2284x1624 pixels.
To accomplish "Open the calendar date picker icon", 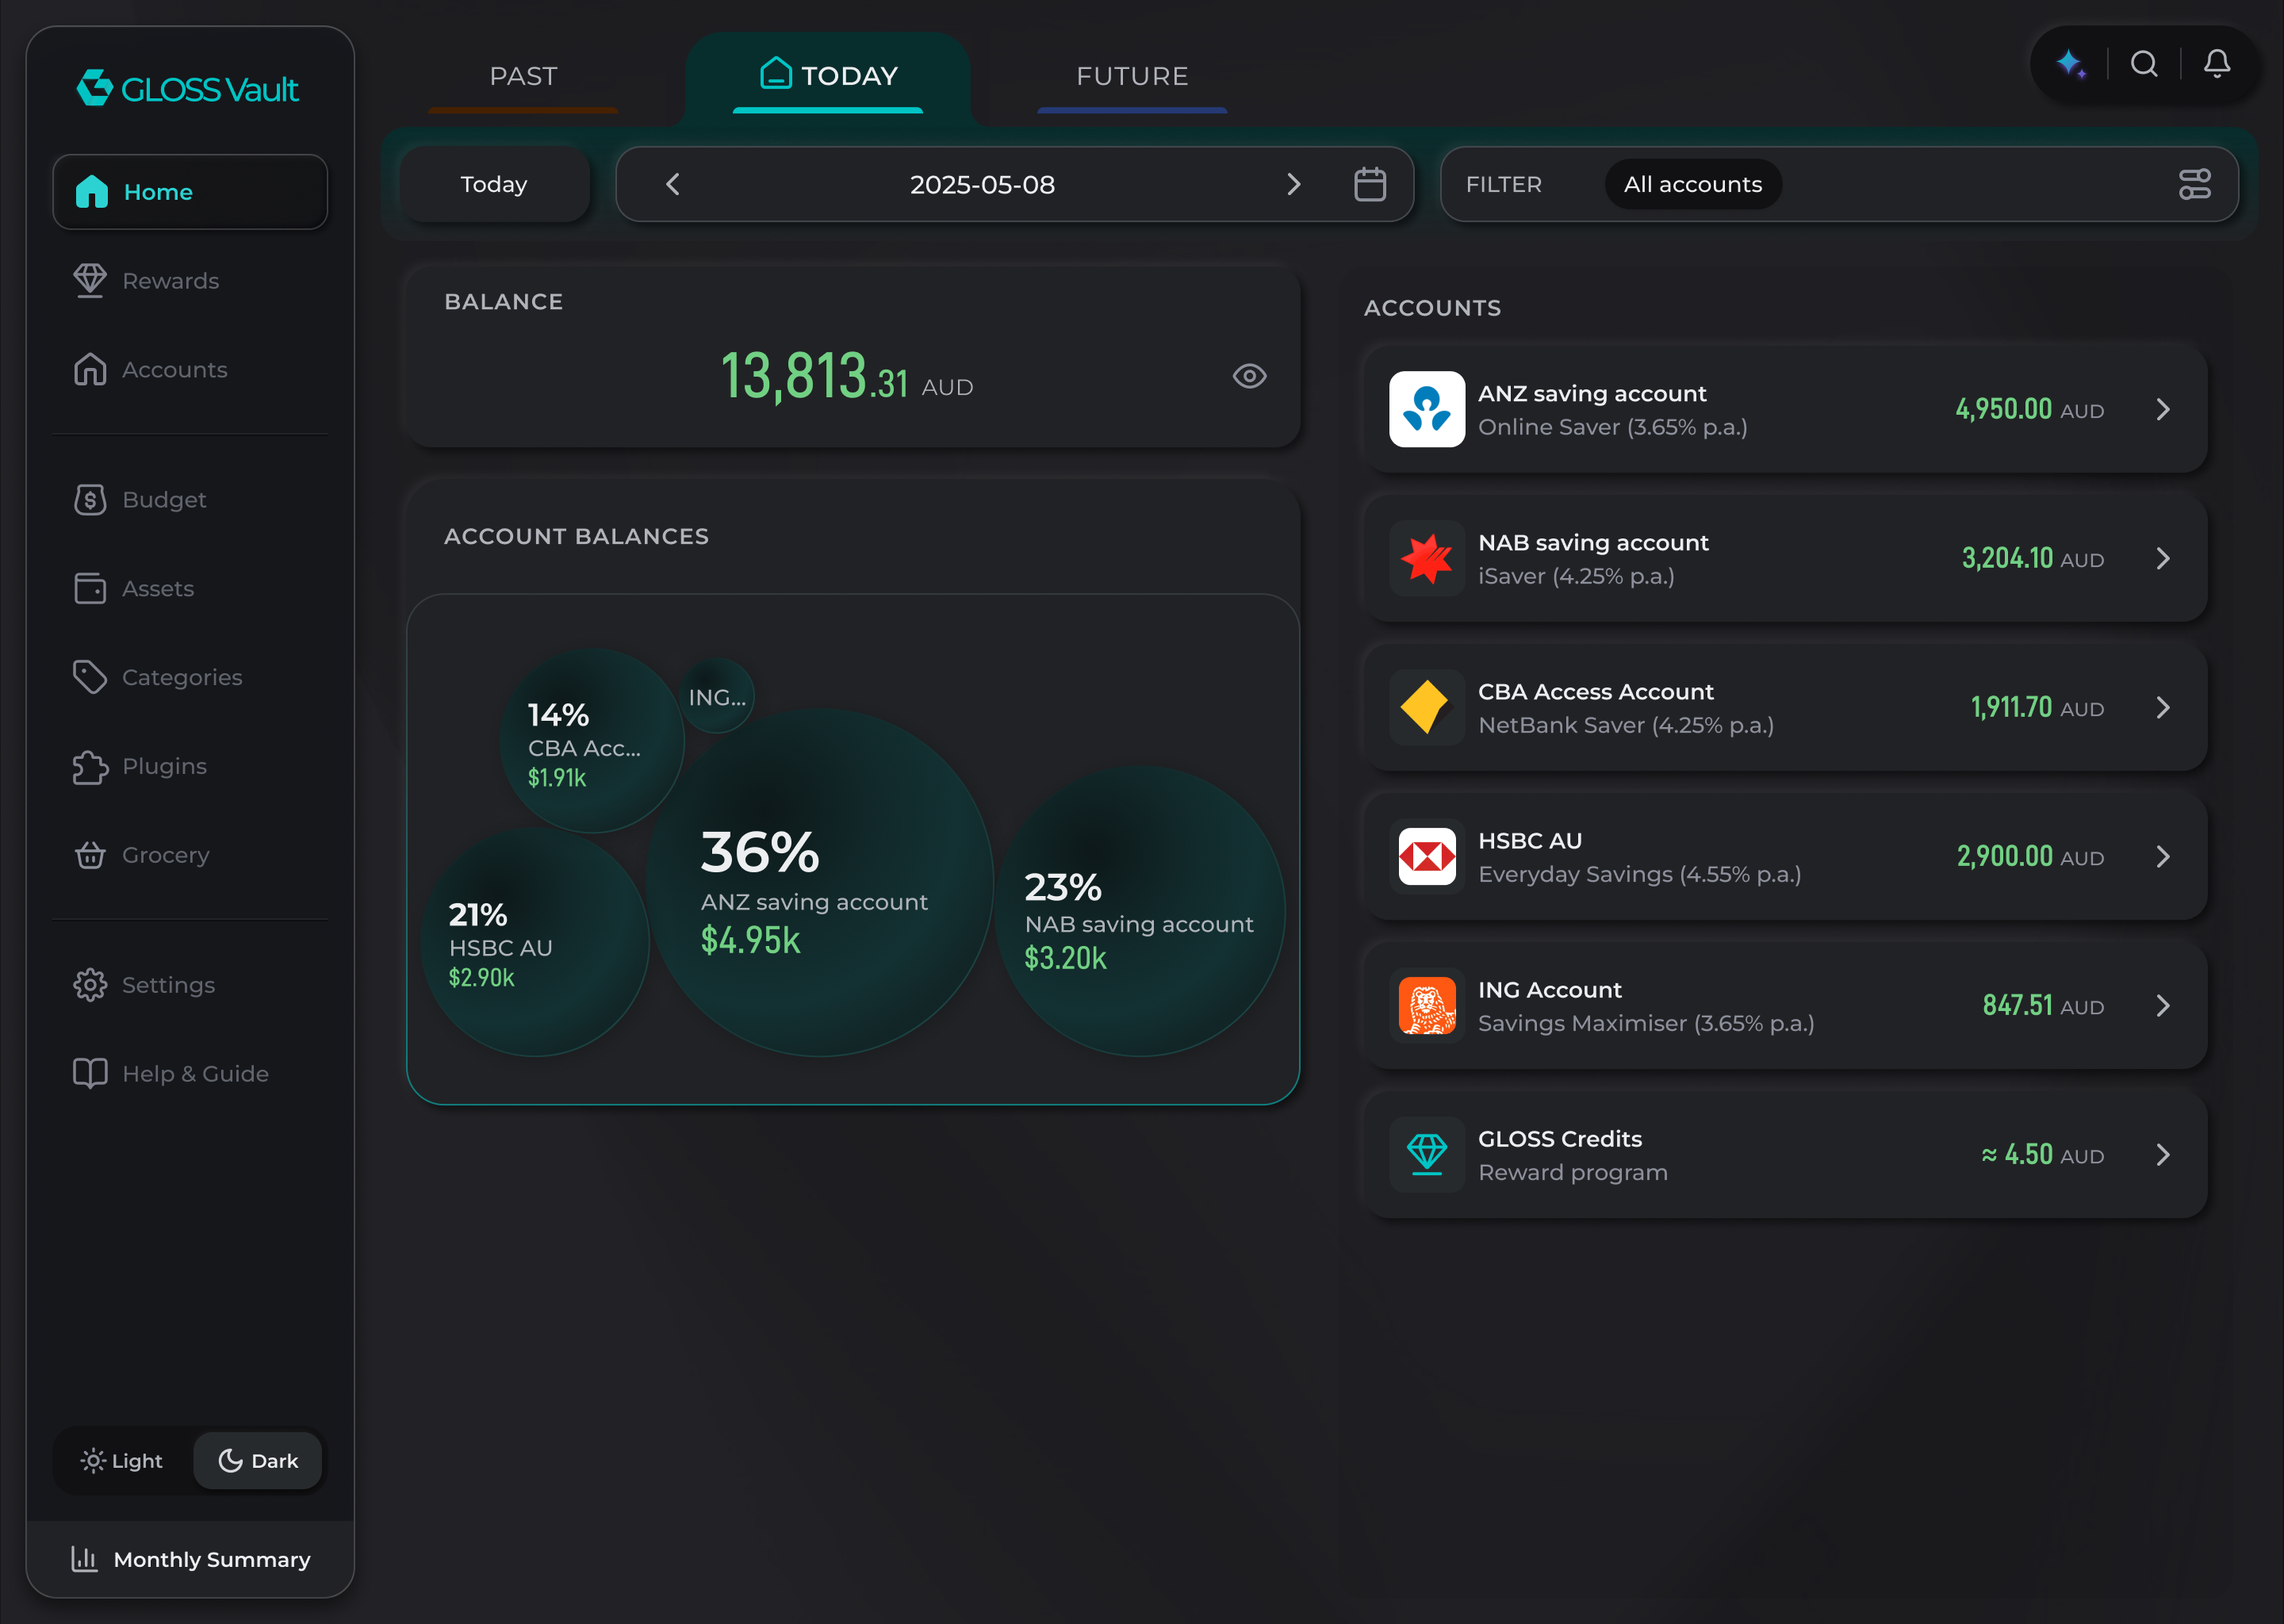I will coord(1369,184).
